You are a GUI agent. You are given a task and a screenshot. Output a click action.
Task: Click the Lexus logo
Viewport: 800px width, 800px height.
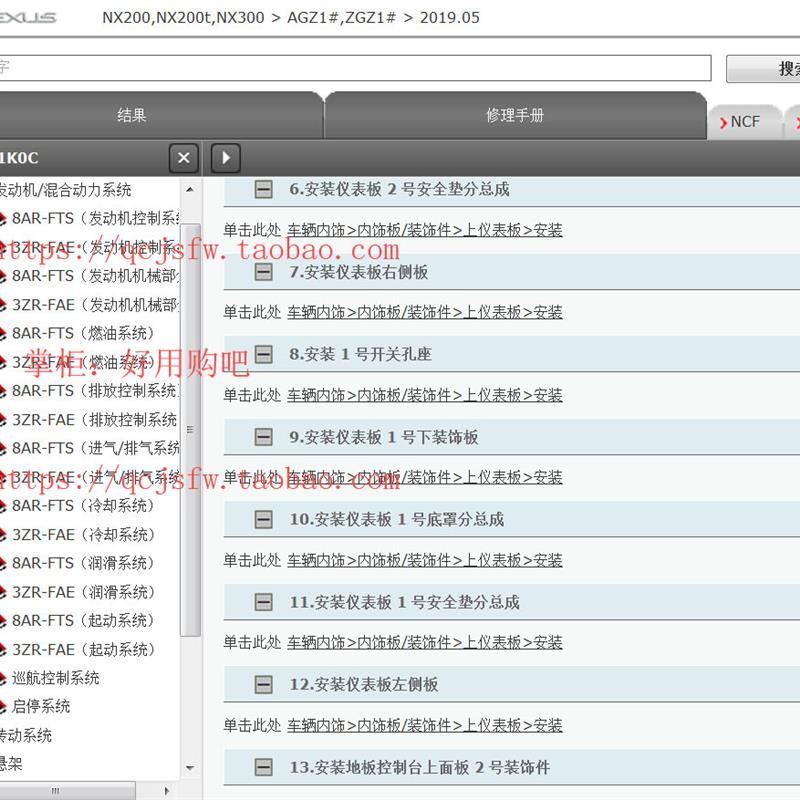[x=28, y=18]
